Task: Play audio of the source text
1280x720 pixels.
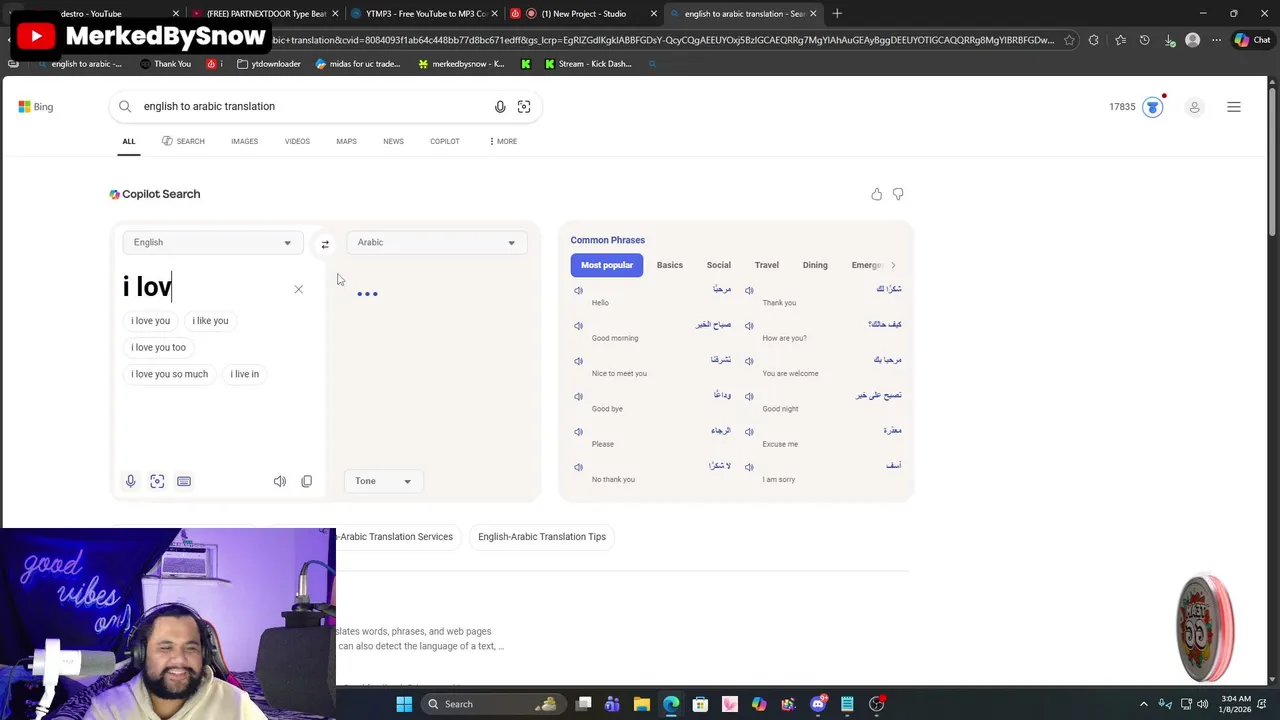Action: [x=280, y=481]
